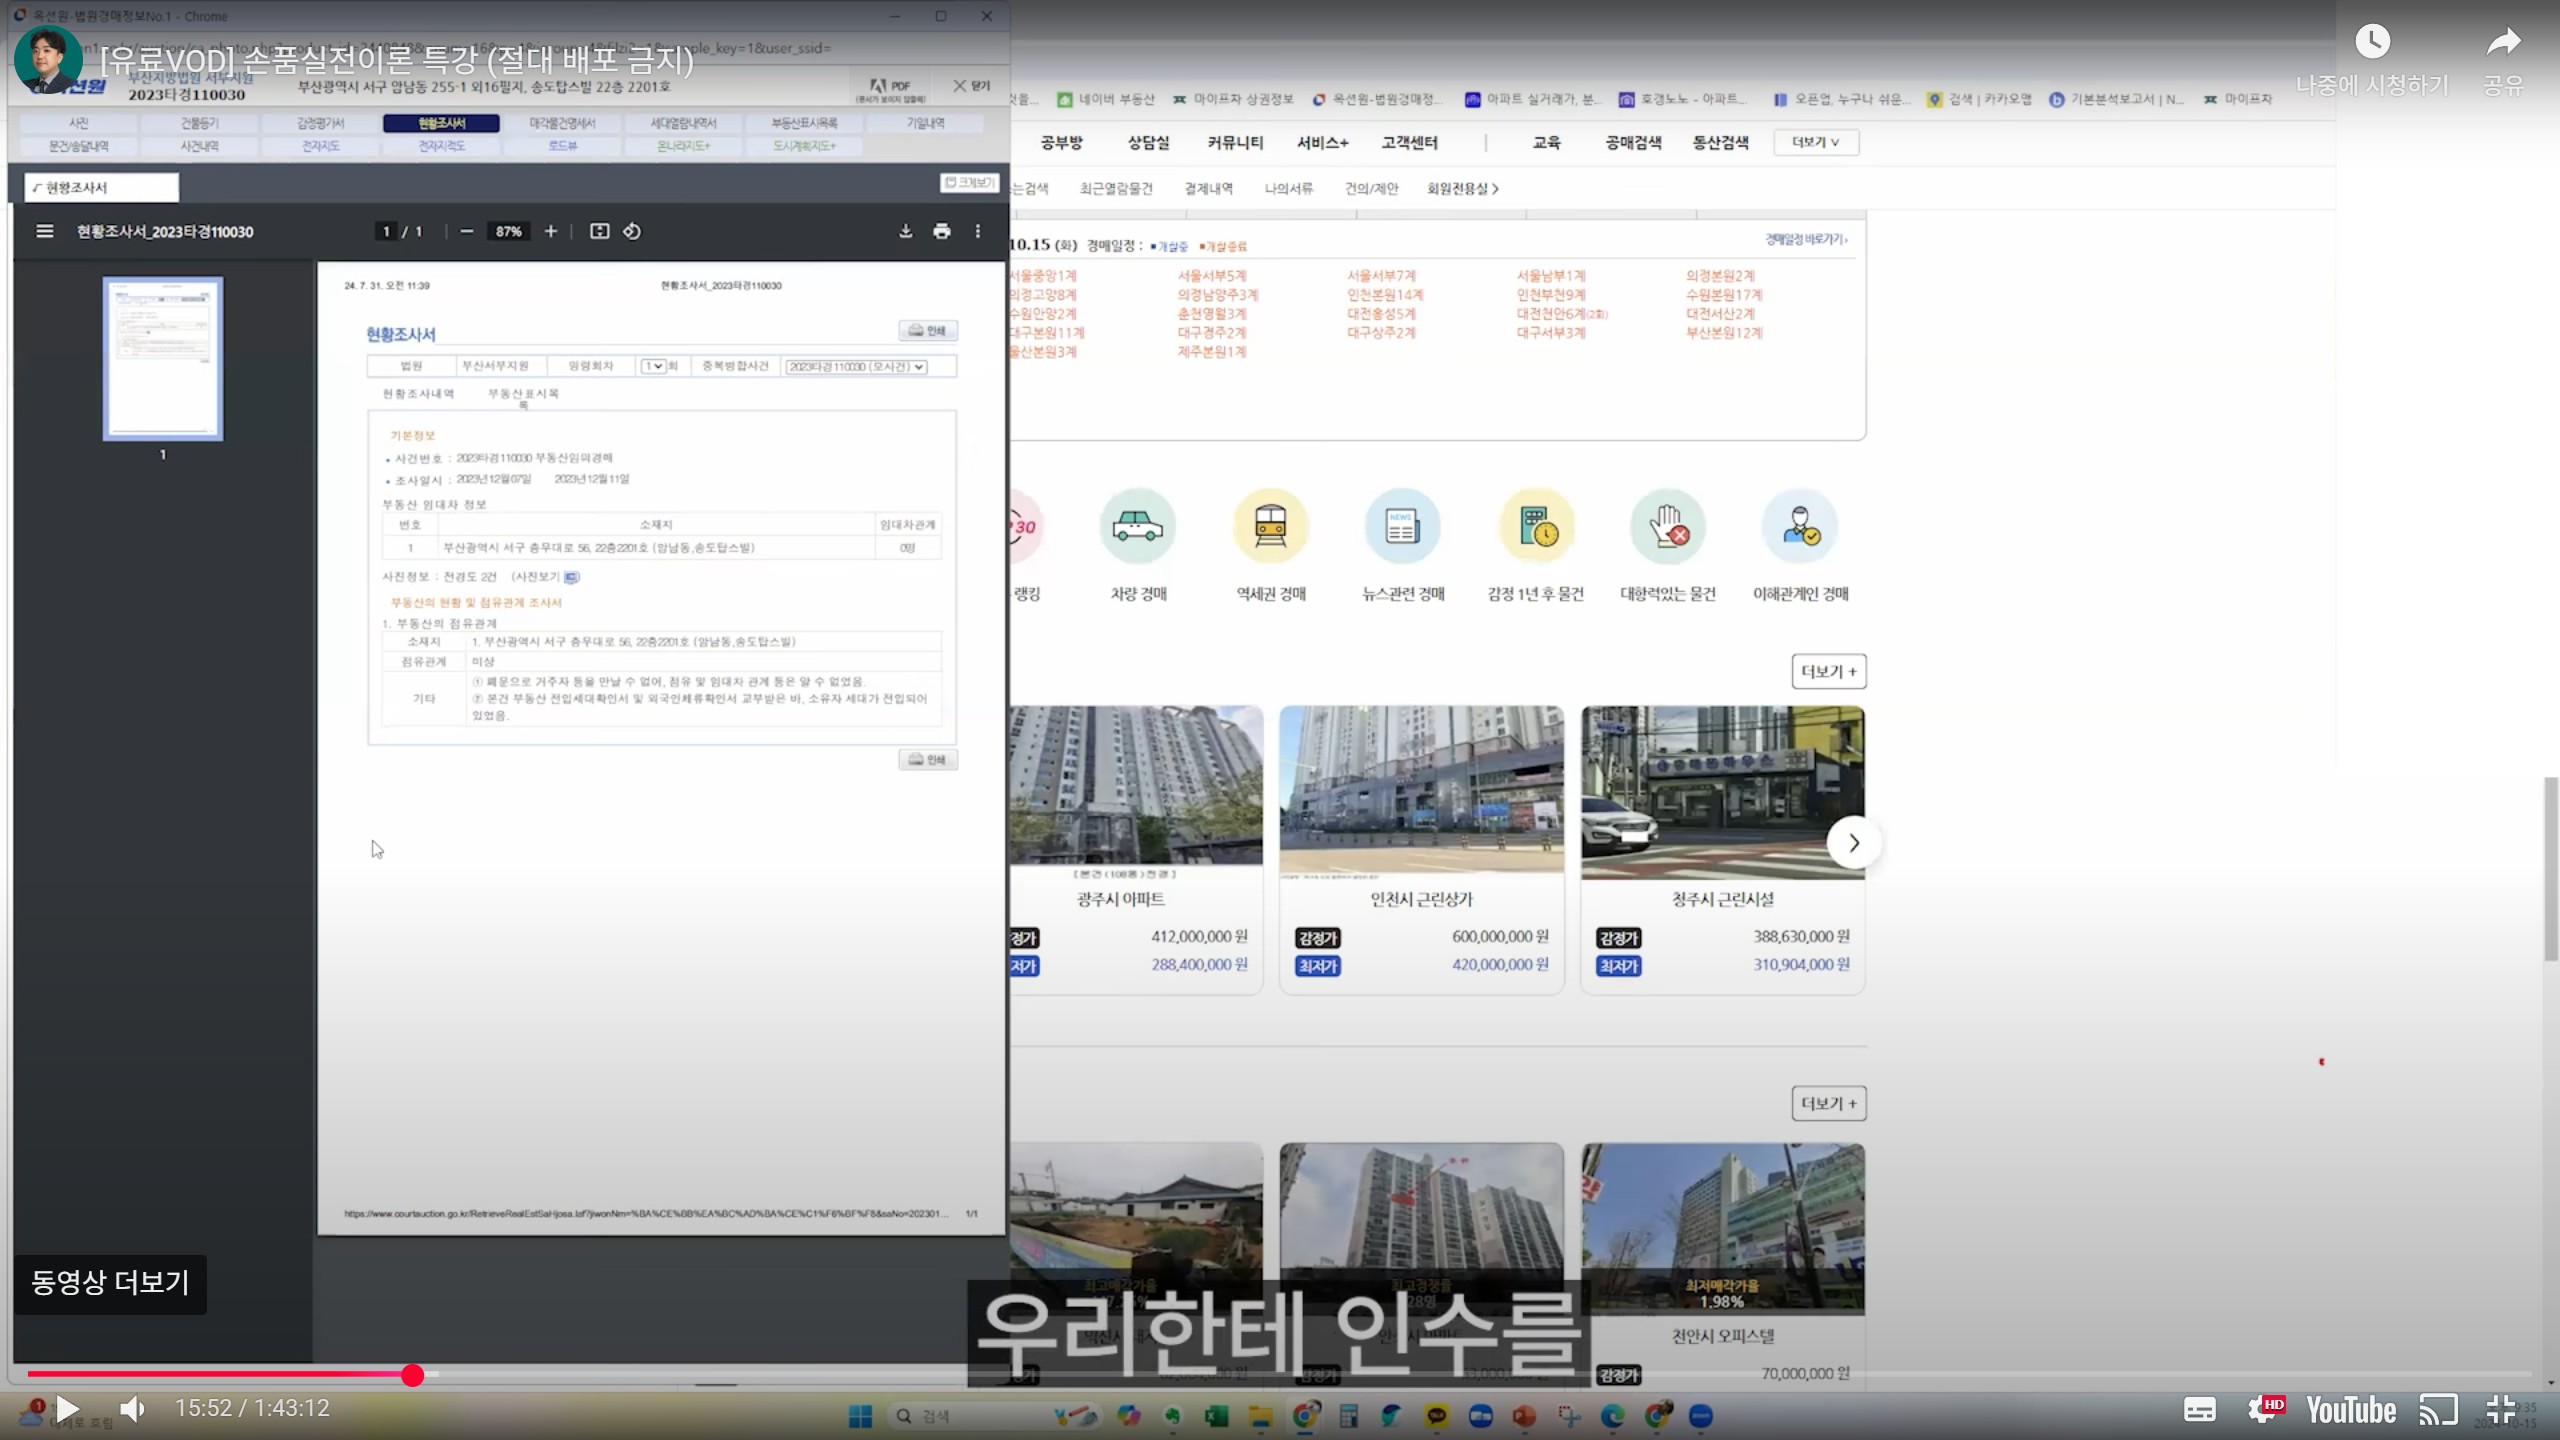
Task: Expand the 더보기 navigation dropdown
Action: pyautogui.click(x=1816, y=142)
